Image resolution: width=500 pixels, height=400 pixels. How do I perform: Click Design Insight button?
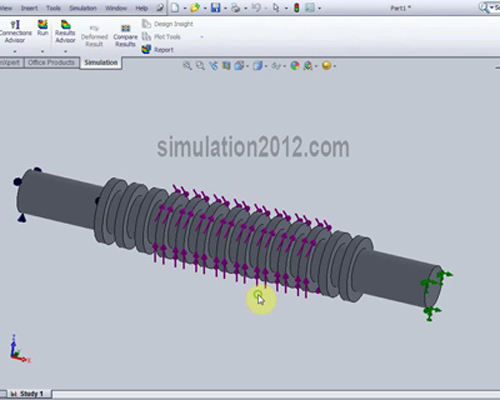[x=168, y=24]
